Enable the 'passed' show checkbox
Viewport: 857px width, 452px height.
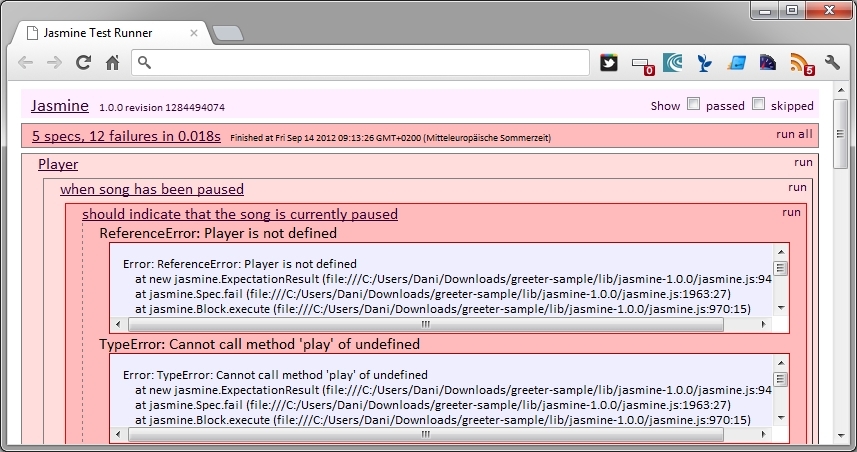click(693, 104)
